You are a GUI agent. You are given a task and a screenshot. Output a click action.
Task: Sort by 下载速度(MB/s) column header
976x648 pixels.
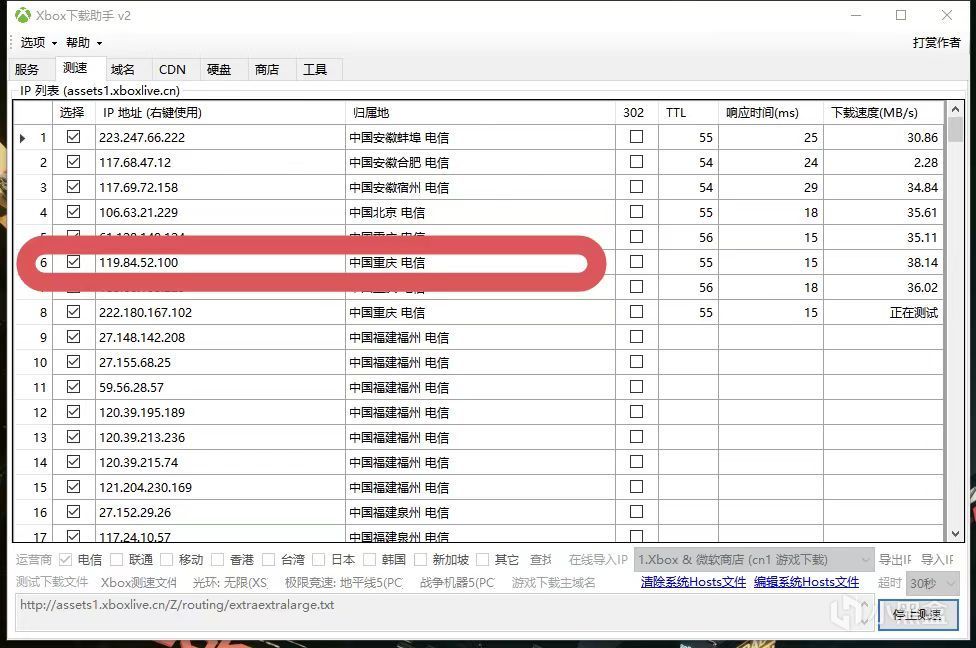883,113
